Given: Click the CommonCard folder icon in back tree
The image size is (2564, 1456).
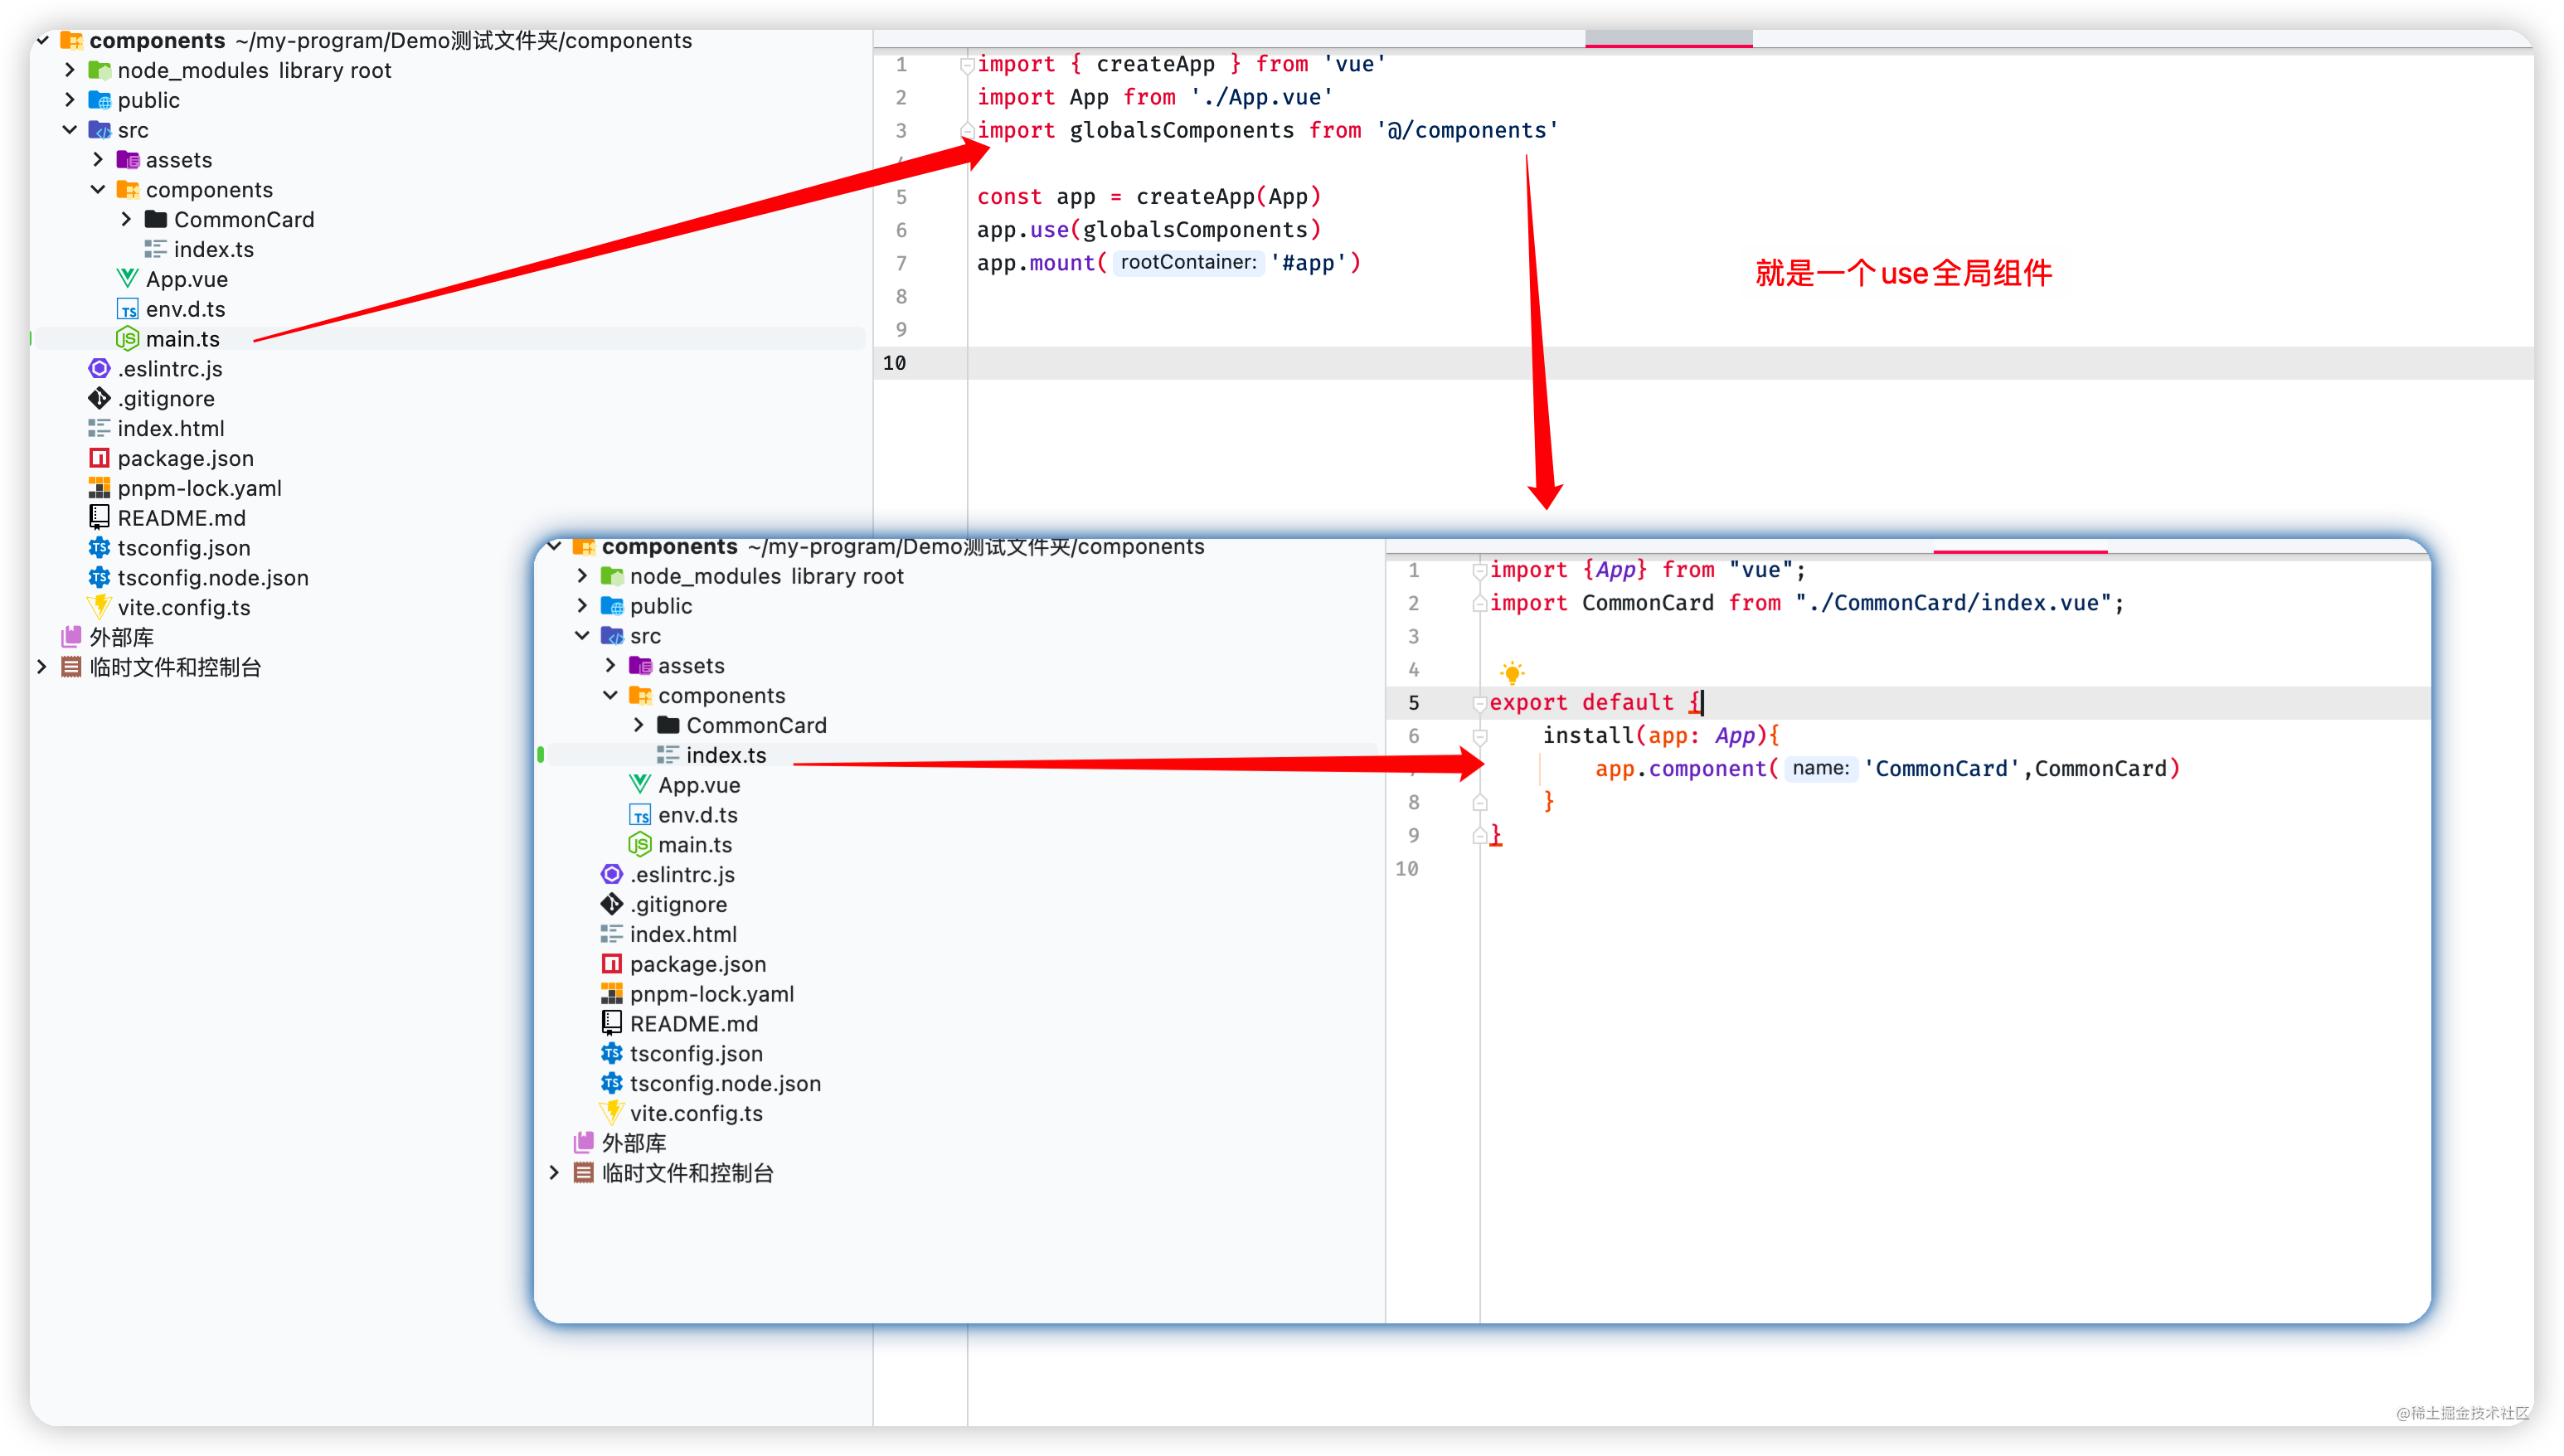Looking at the screenshot, I should [x=155, y=219].
